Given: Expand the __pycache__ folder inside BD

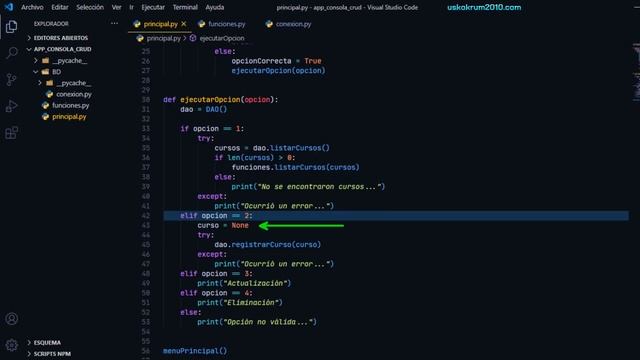Looking at the screenshot, I should pos(73,83).
